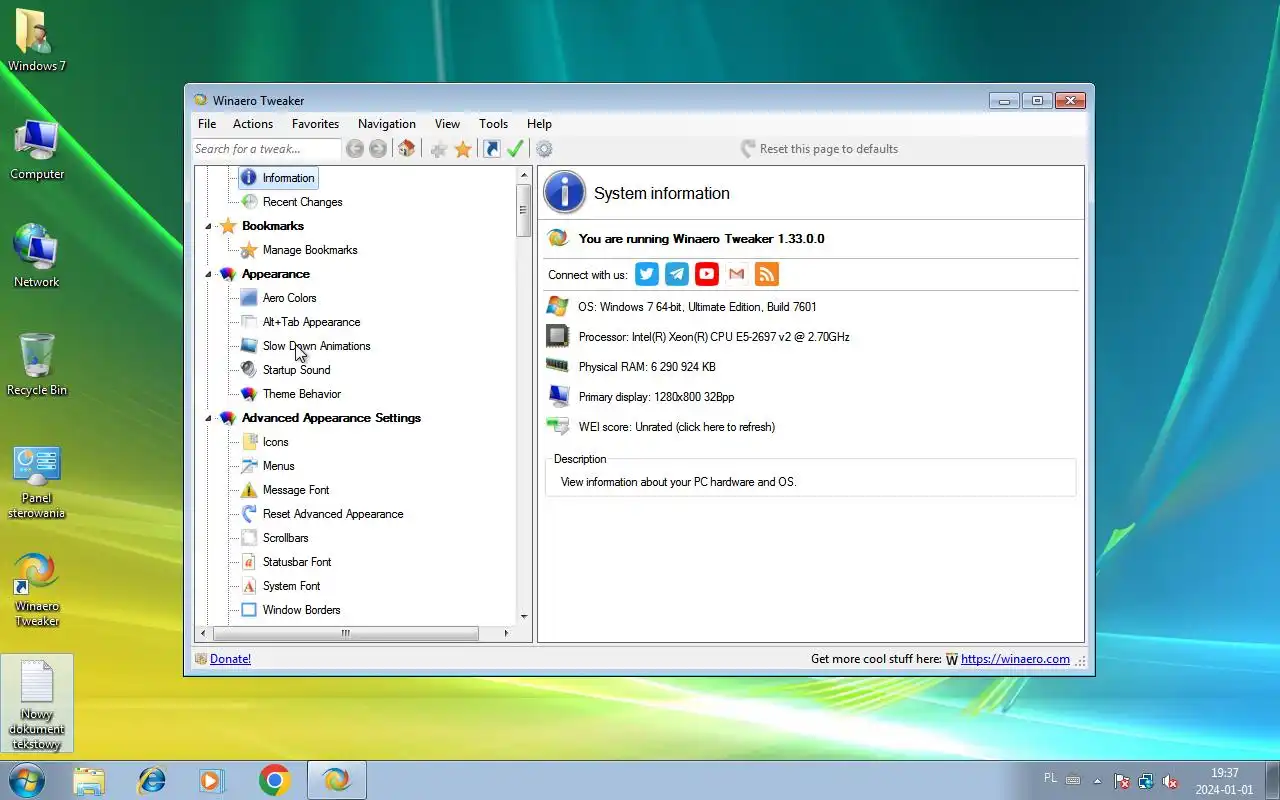Click the Recent Changes clock icon
Image resolution: width=1280 pixels, height=800 pixels.
[249, 202]
